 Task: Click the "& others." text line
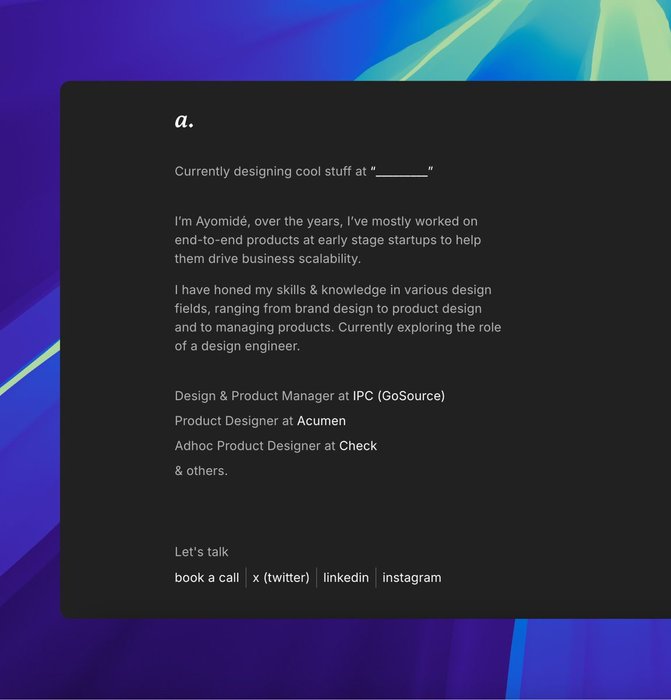[201, 471]
